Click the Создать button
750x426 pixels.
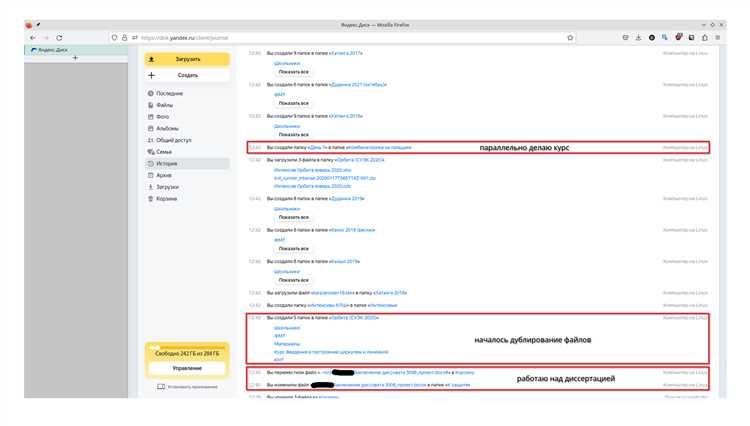[x=187, y=75]
